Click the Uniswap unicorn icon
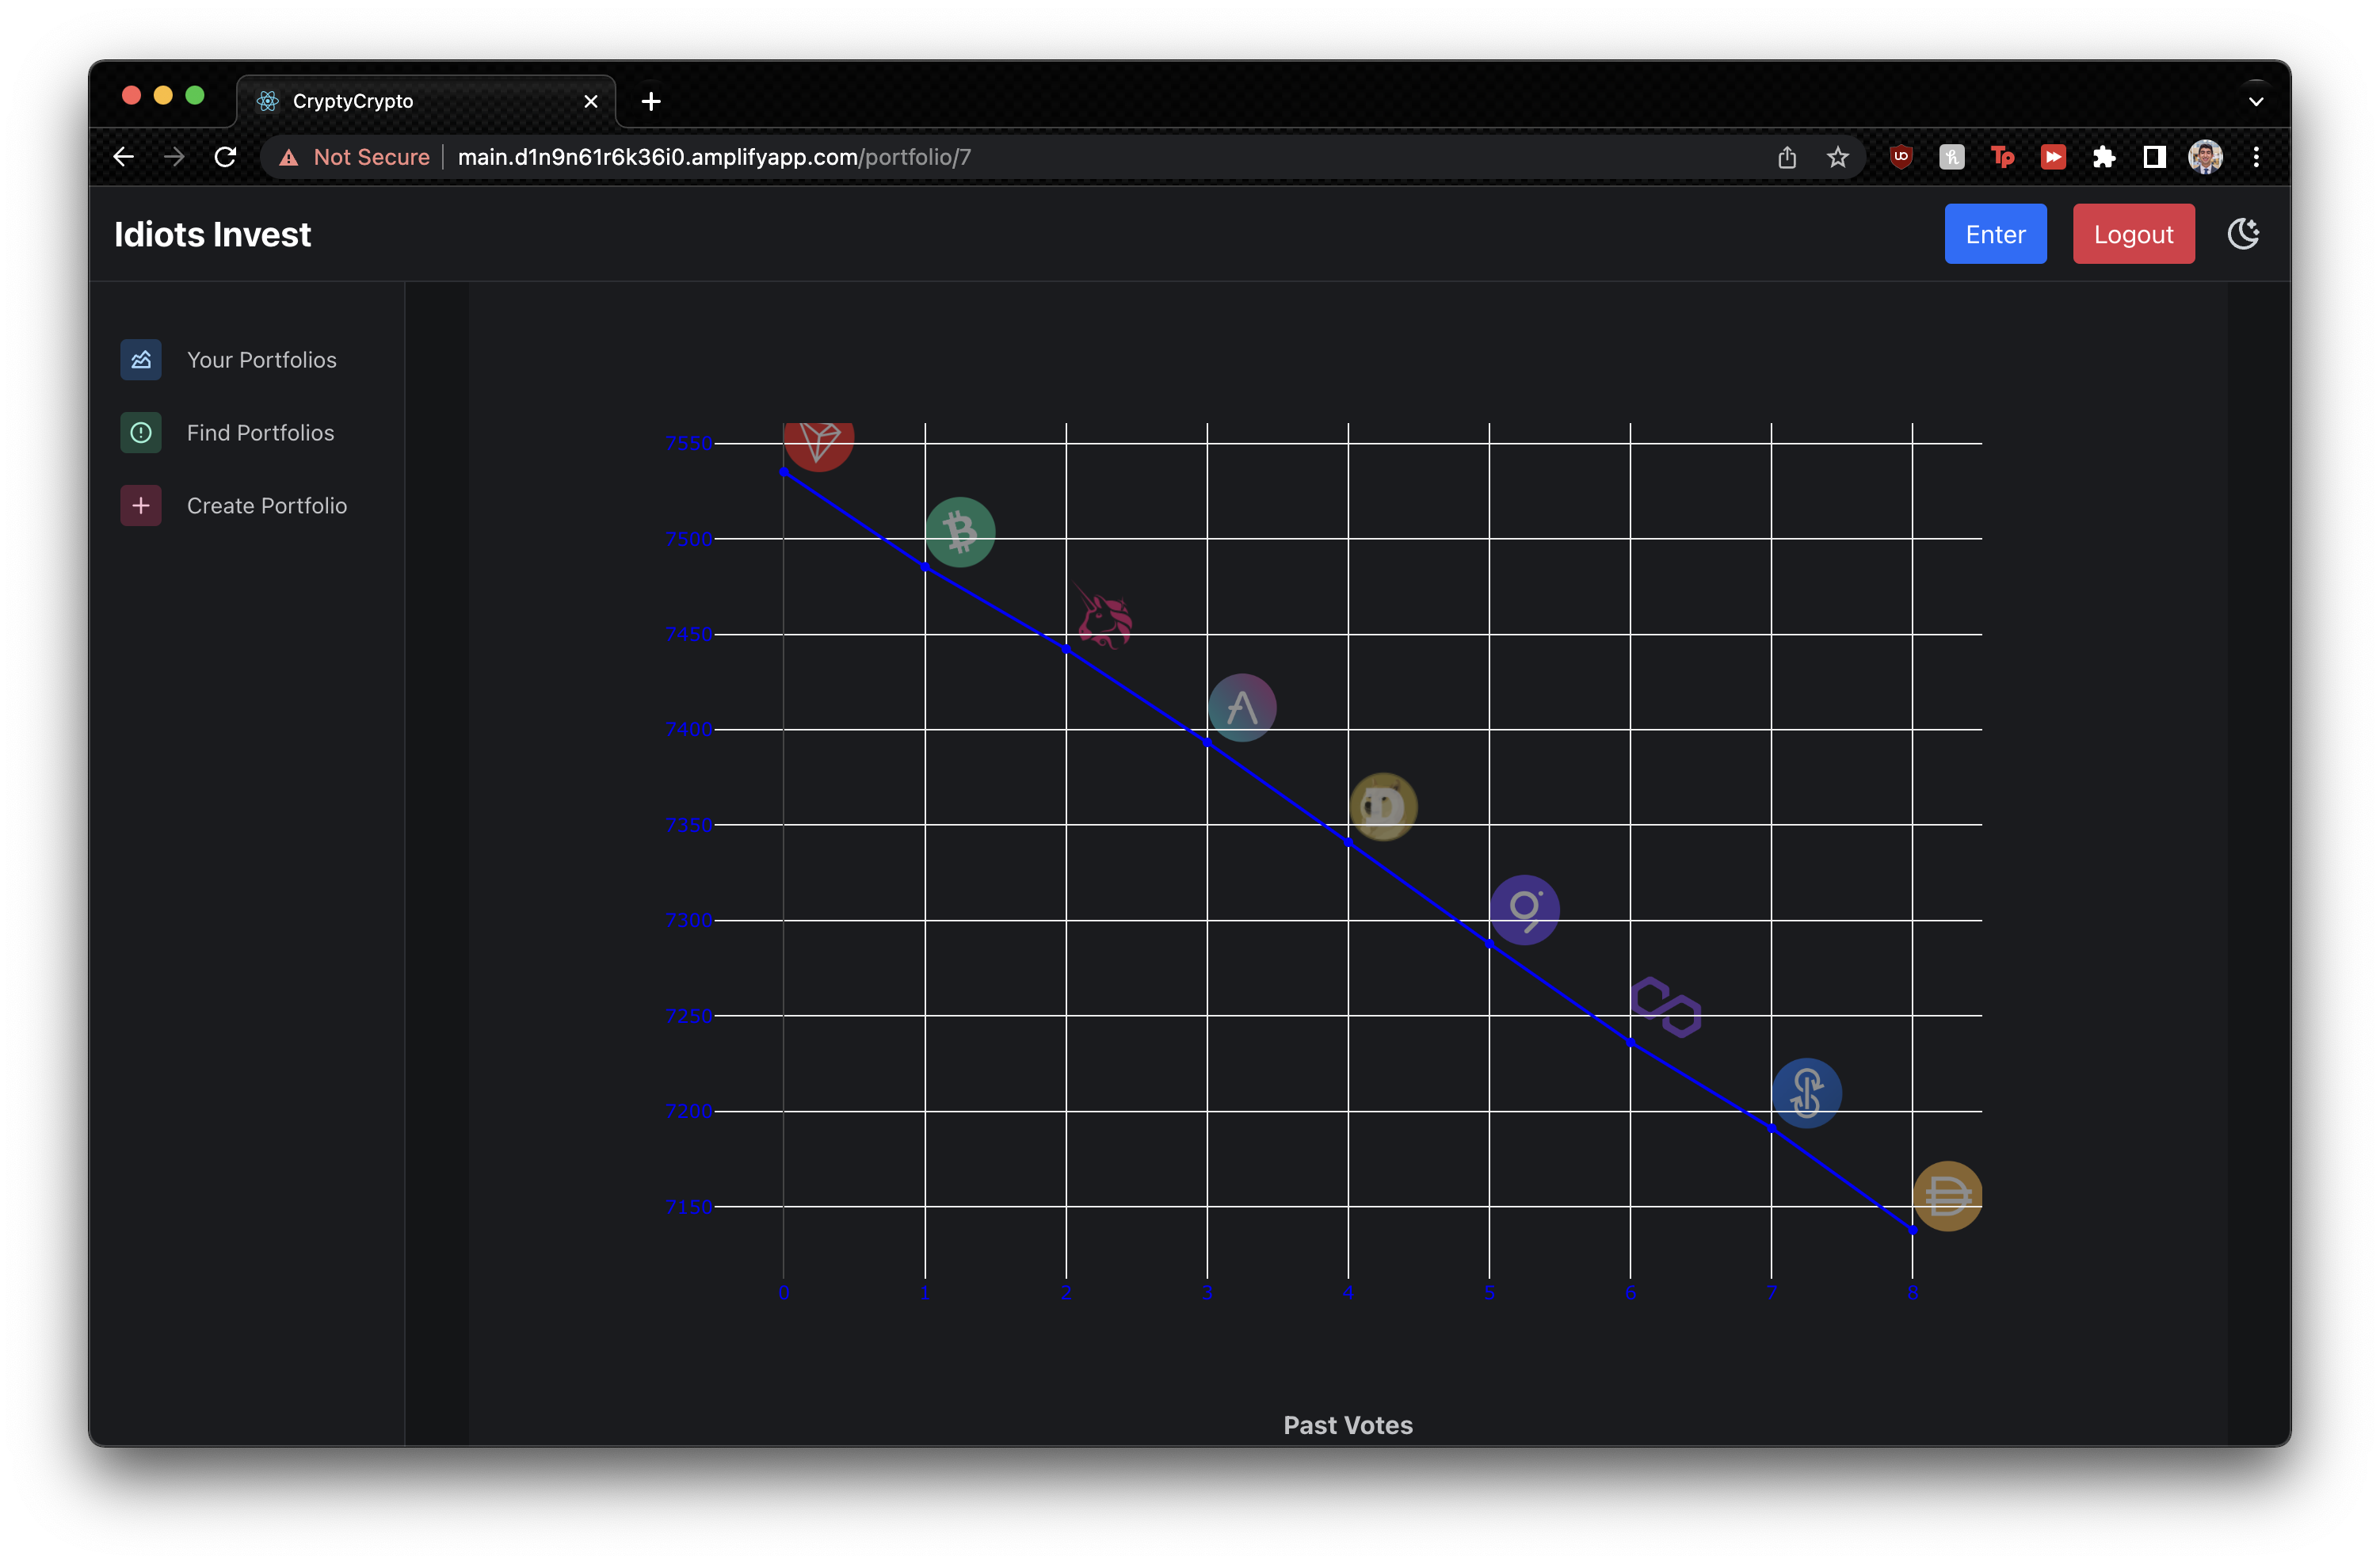Screen dimensions: 2380x1564 coord(1104,619)
